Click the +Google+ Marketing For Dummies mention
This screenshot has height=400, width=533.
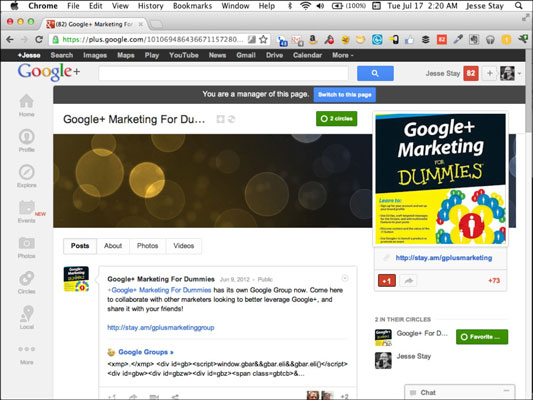[159, 290]
